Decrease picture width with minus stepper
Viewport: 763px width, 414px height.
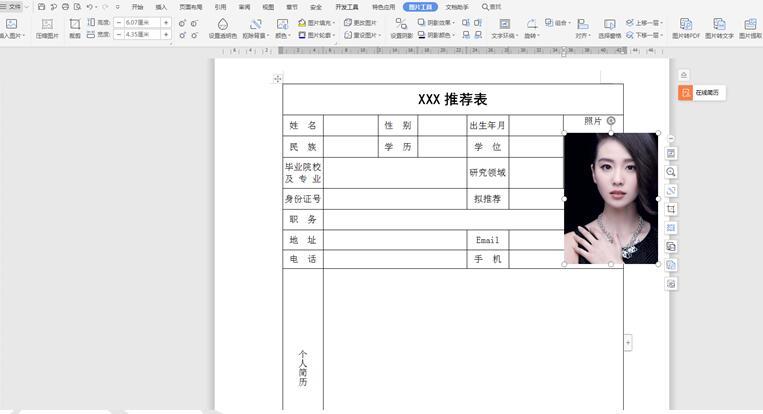pyautogui.click(x=118, y=35)
